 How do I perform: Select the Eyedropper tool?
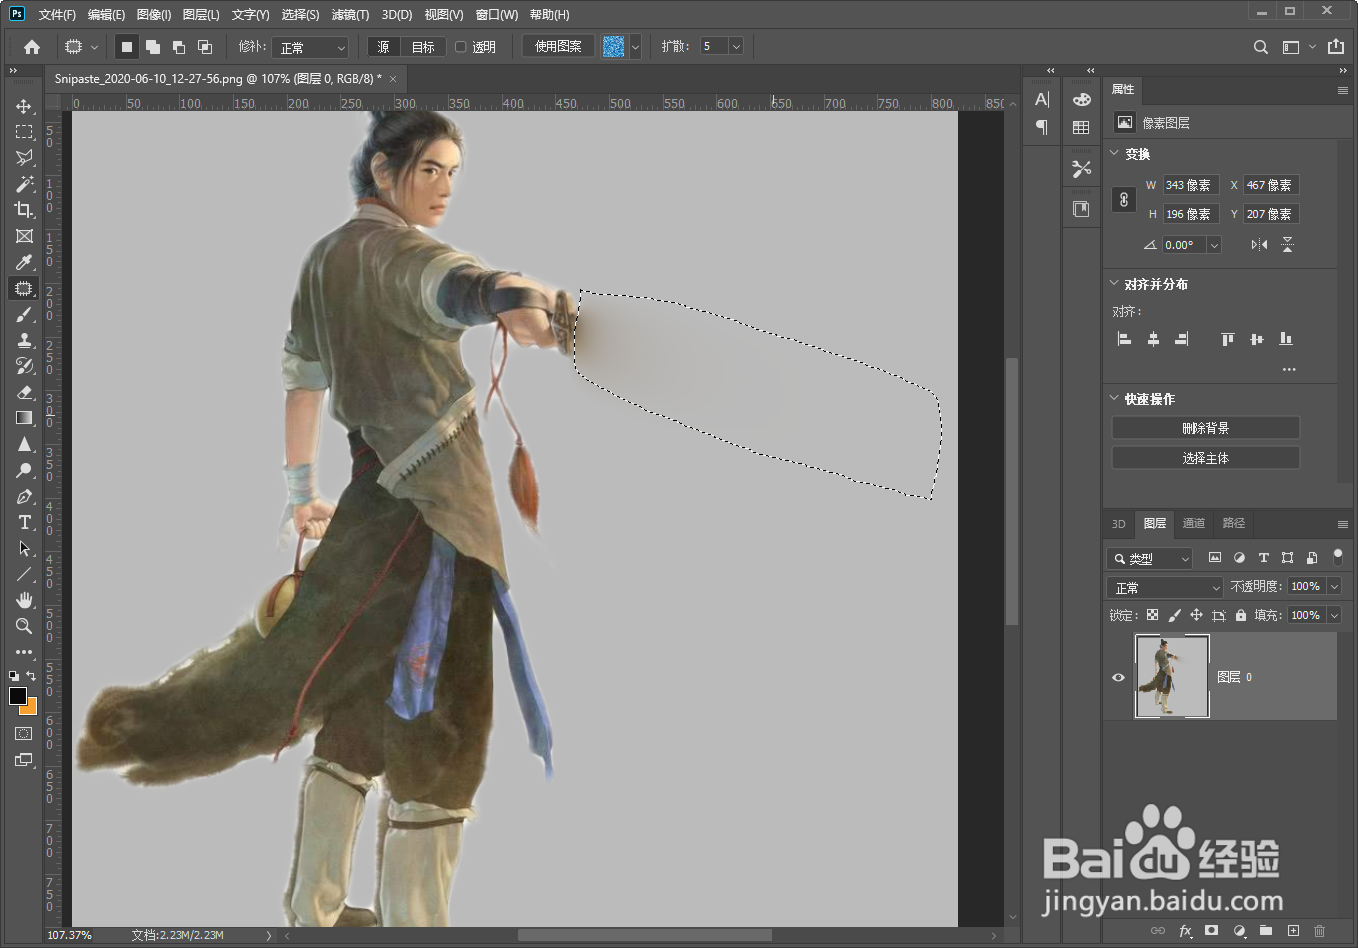(x=24, y=262)
